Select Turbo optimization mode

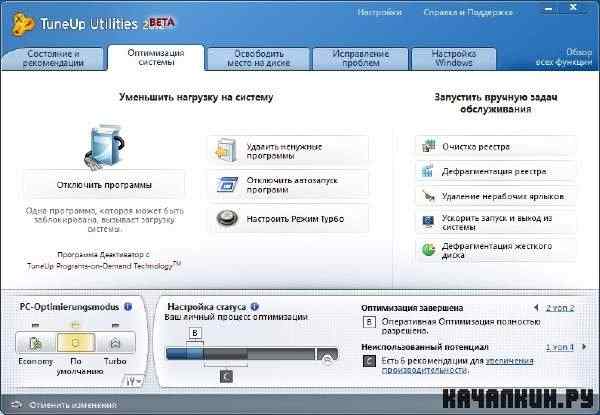[x=115, y=343]
